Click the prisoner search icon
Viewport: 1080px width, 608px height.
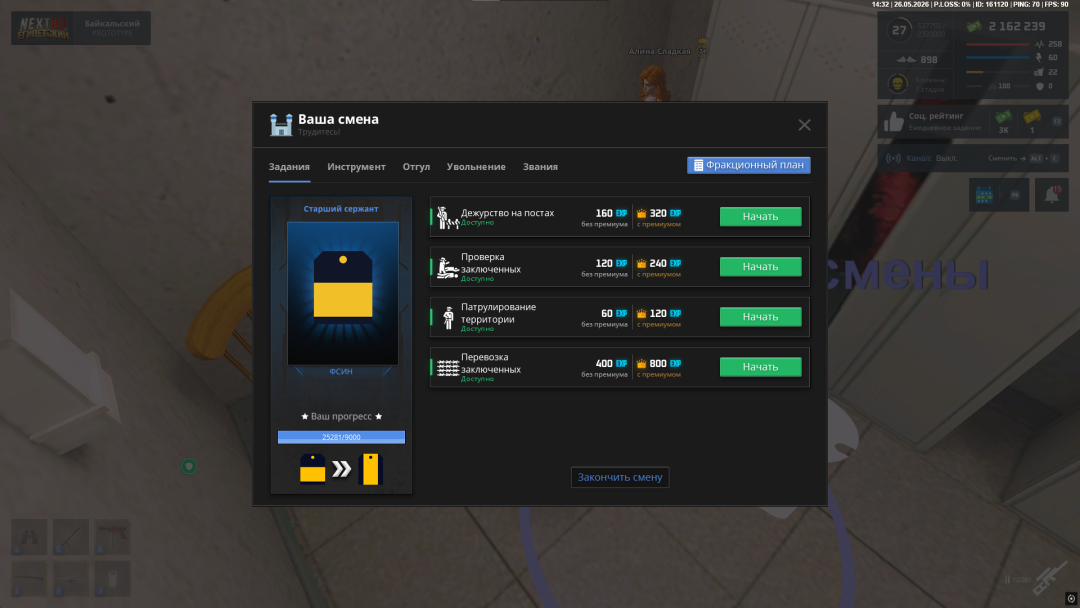point(448,267)
